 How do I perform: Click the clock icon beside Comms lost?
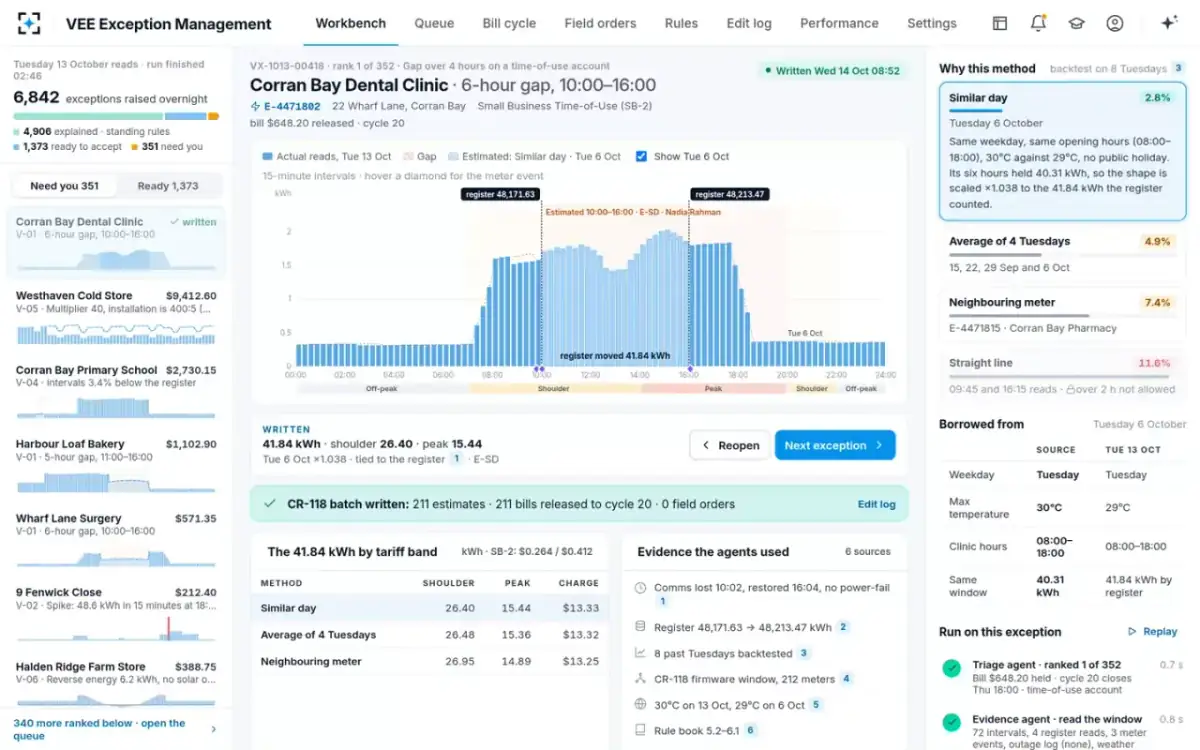640,588
